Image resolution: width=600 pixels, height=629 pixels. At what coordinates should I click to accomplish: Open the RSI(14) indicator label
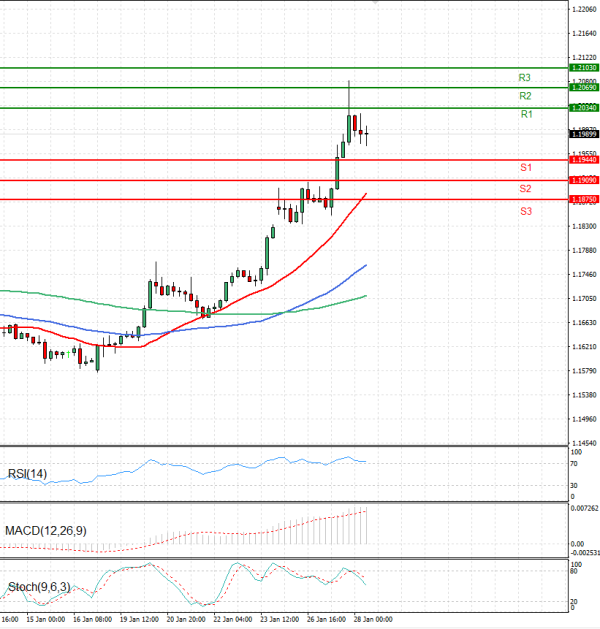coord(27,474)
